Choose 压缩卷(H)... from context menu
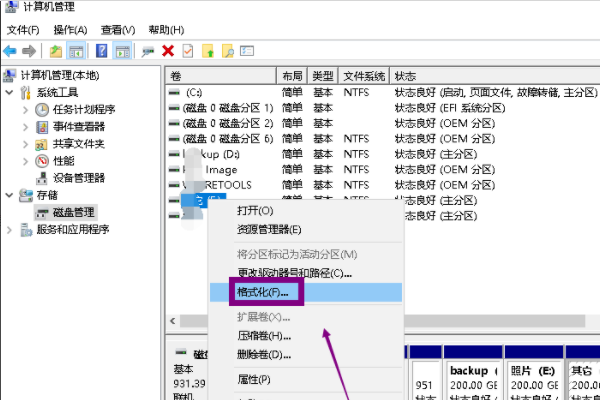This screenshot has height=400, width=600. (264, 336)
